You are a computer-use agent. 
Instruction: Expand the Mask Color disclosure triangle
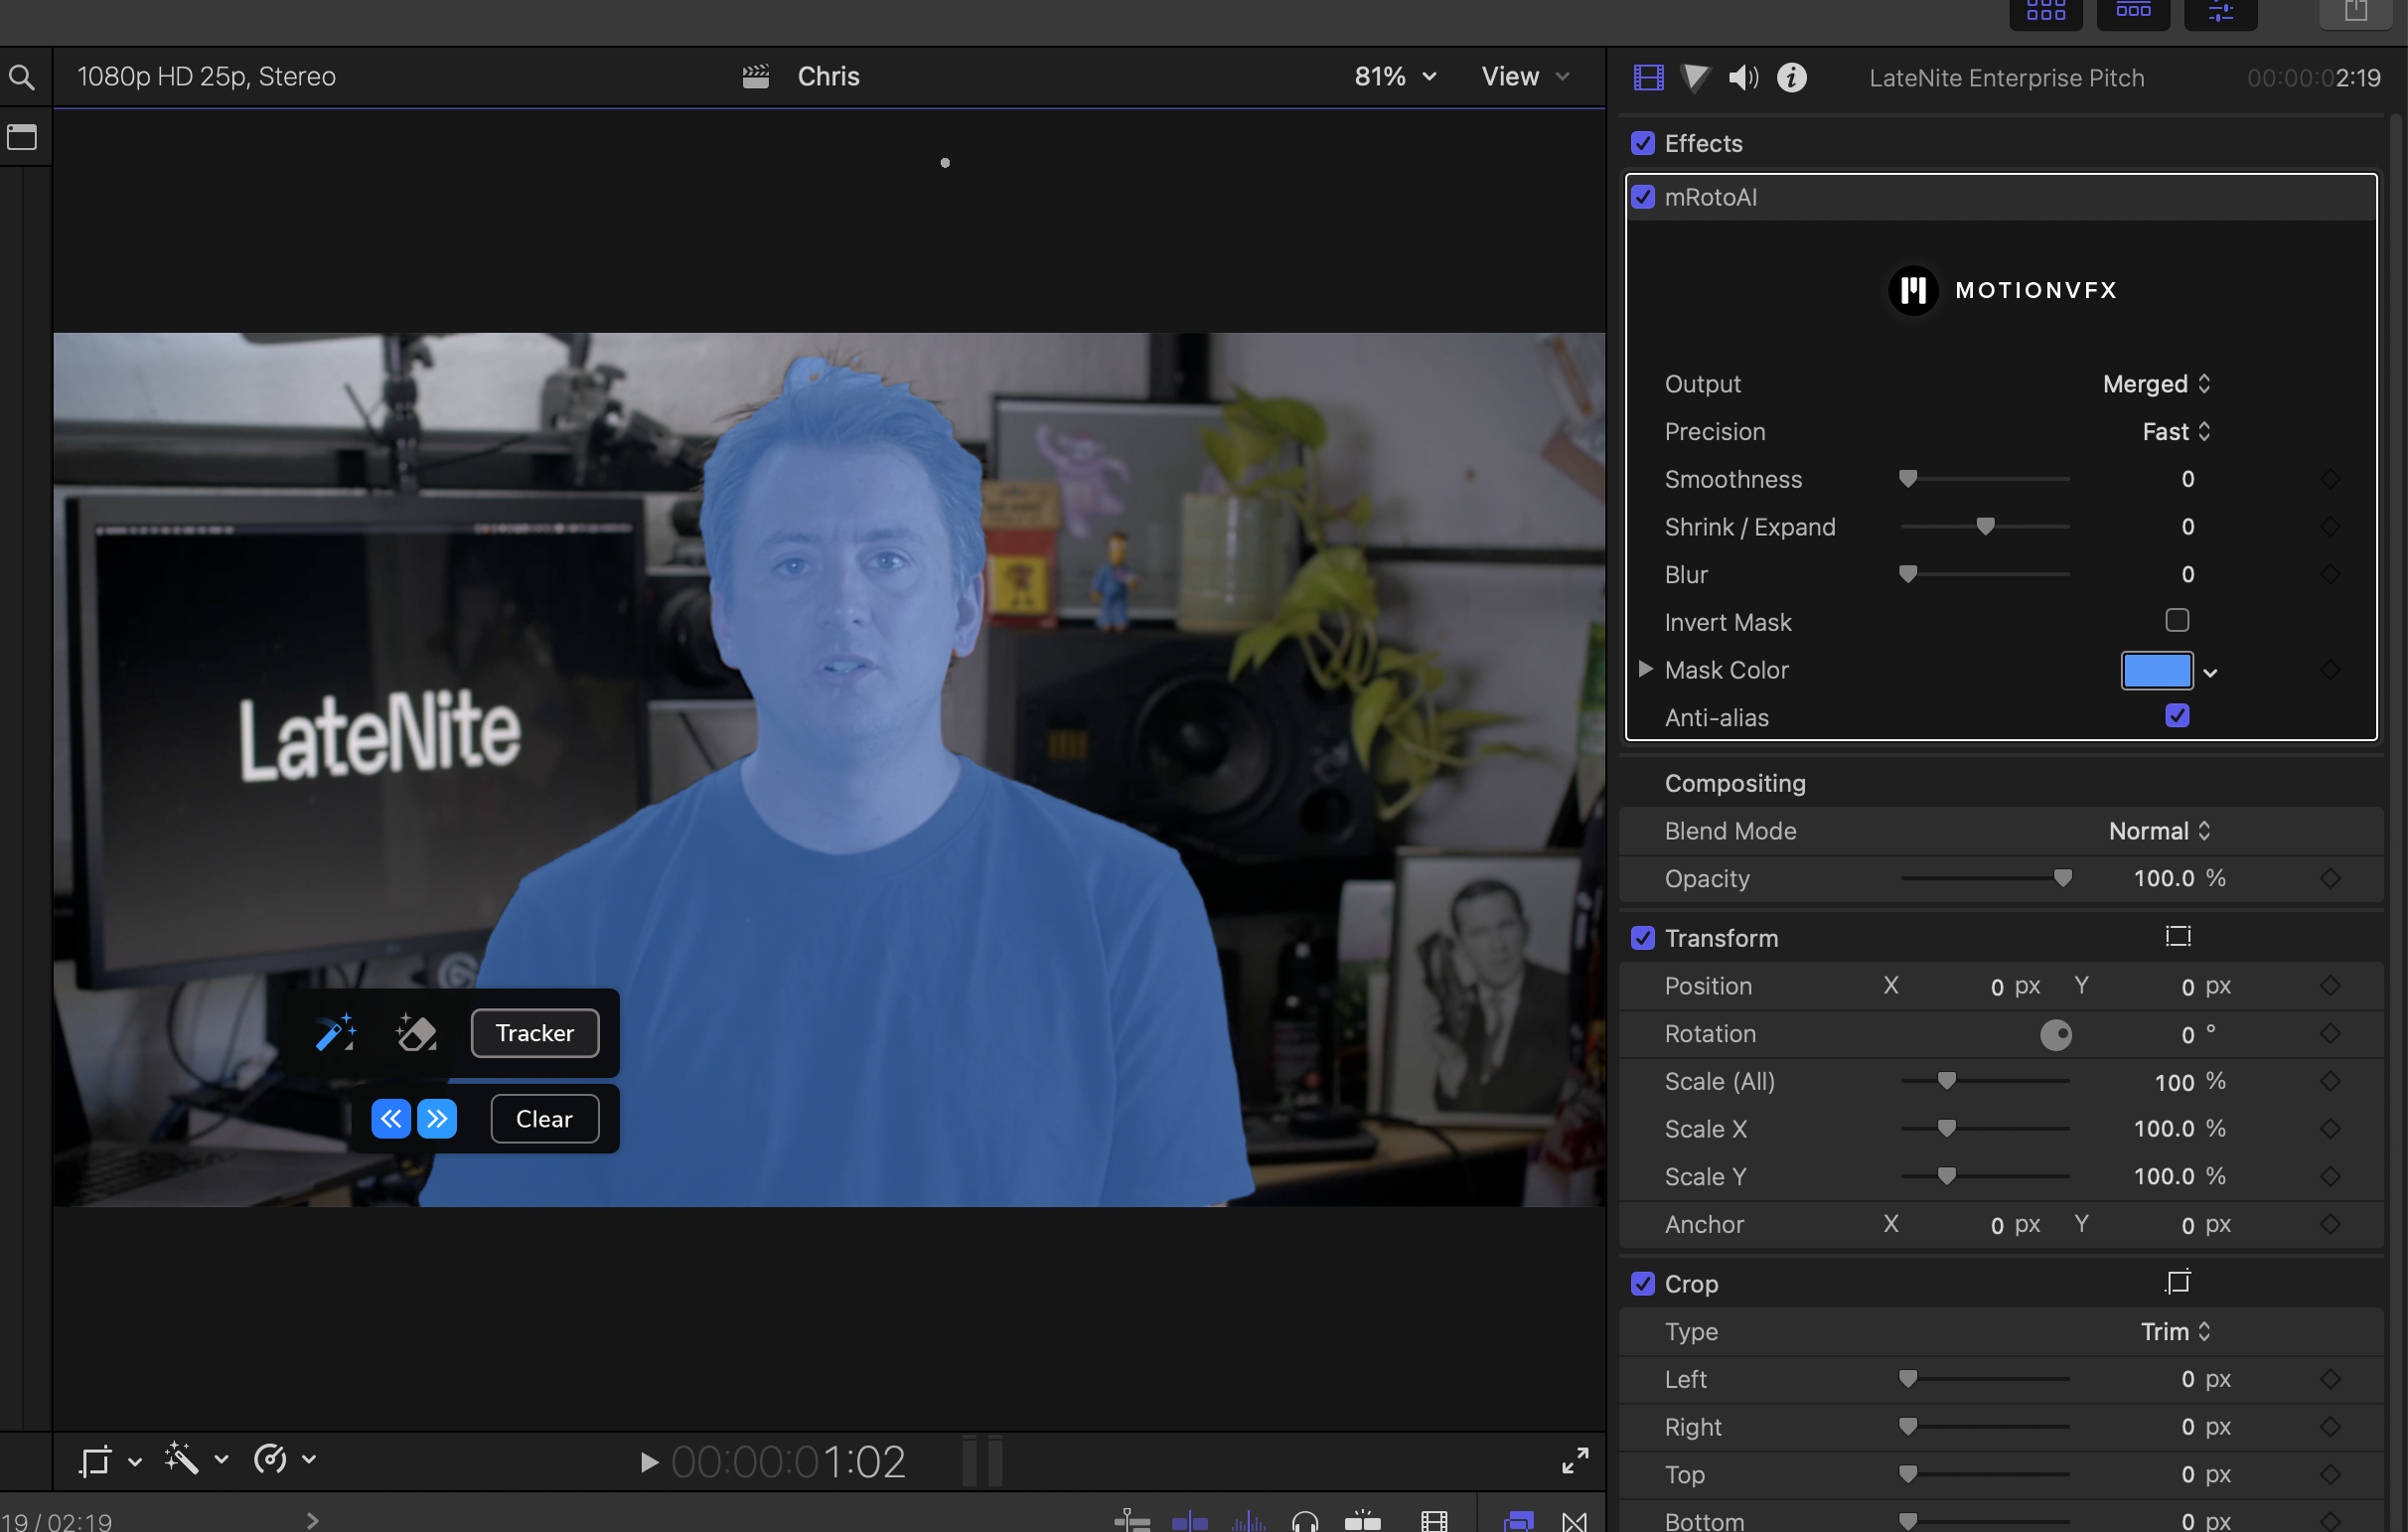point(1645,669)
